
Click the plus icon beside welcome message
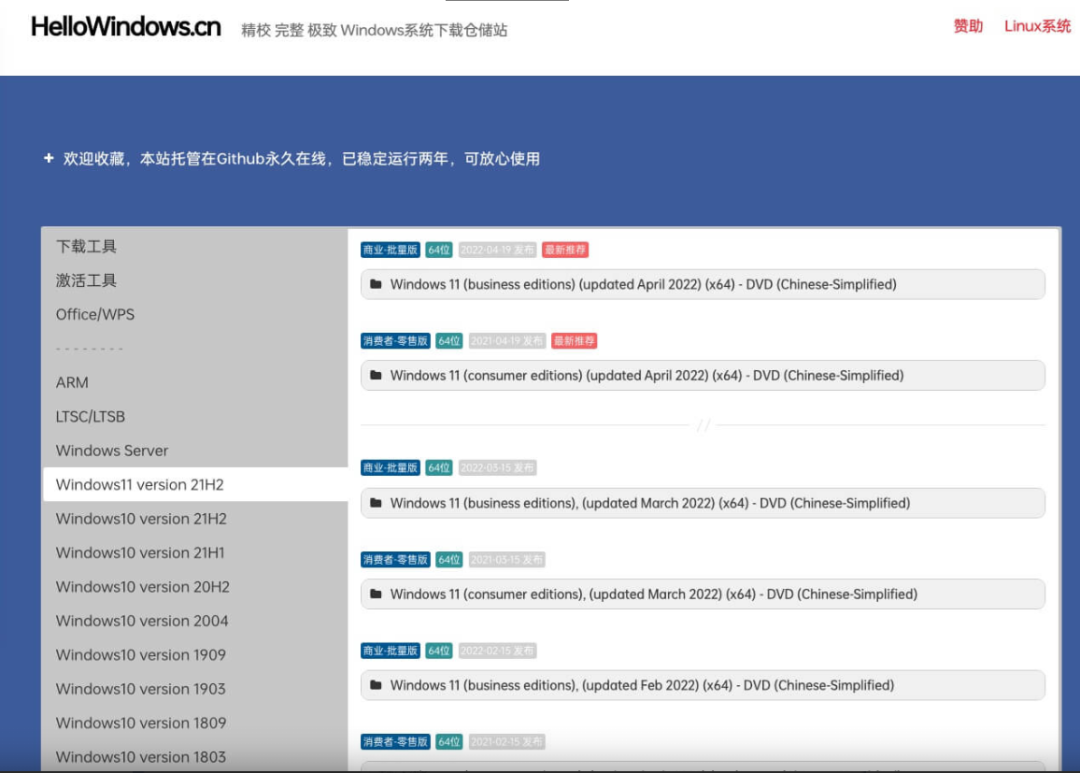(x=48, y=158)
